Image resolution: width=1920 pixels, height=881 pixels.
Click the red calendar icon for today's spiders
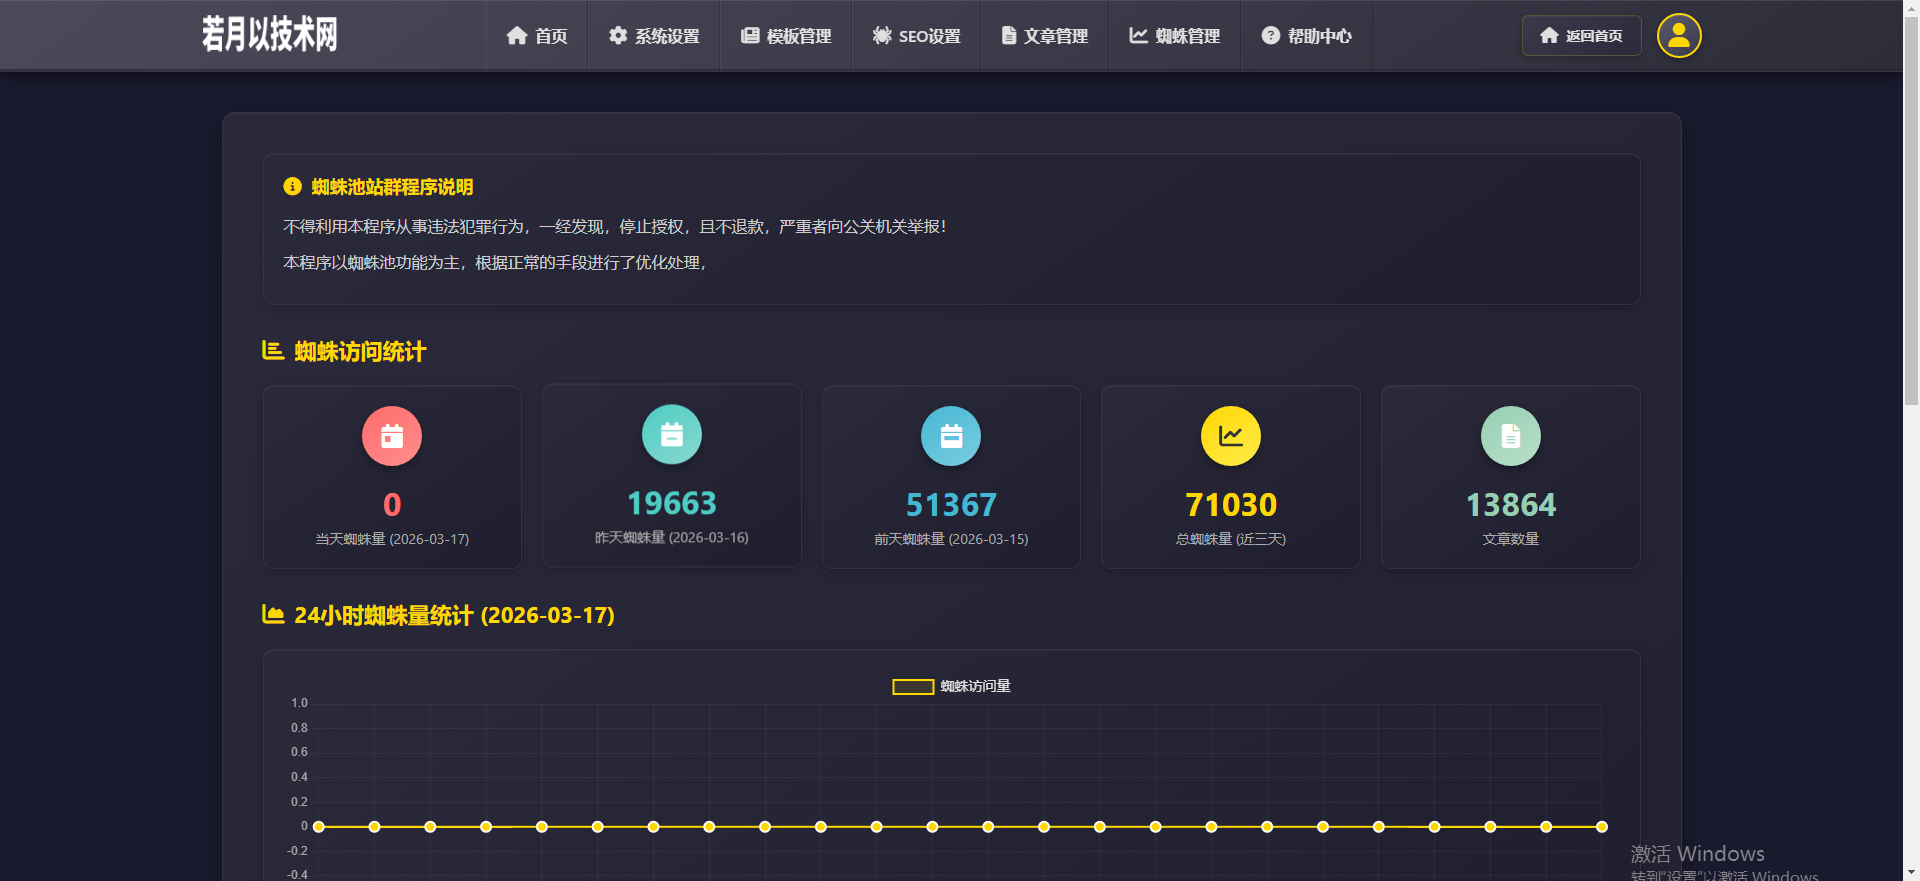(392, 436)
